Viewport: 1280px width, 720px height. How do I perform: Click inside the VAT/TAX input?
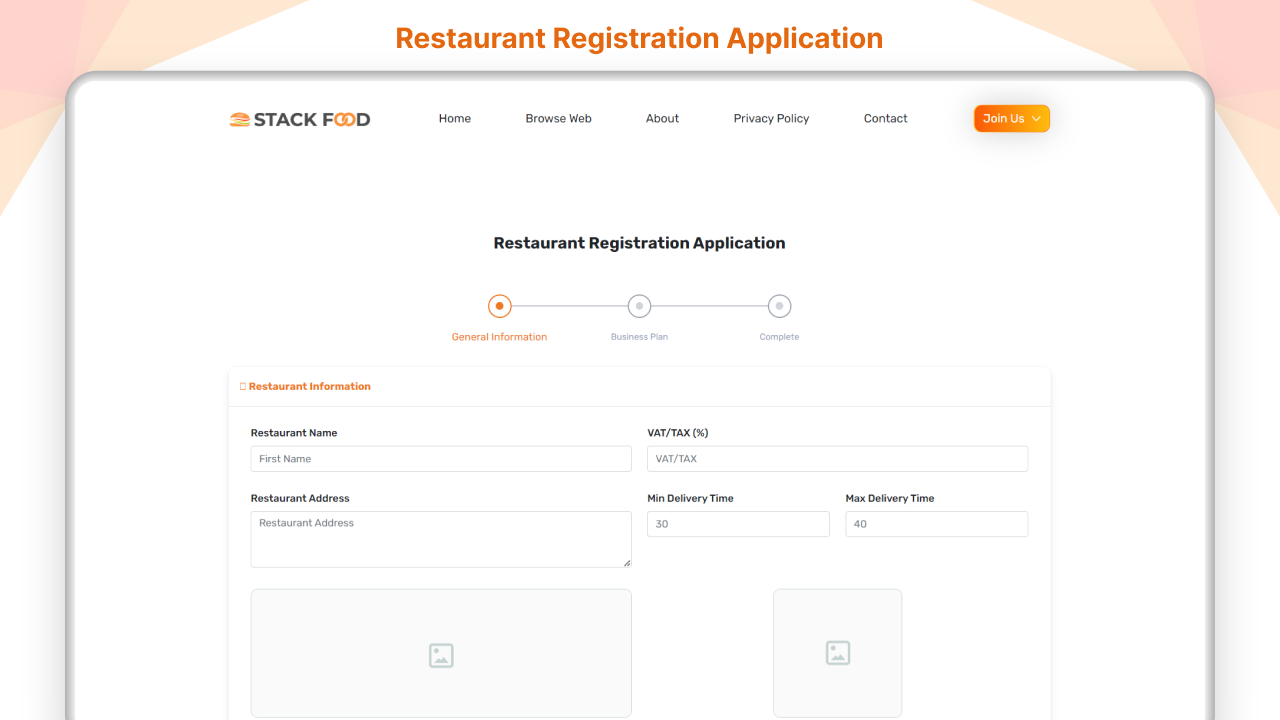pyautogui.click(x=837, y=458)
